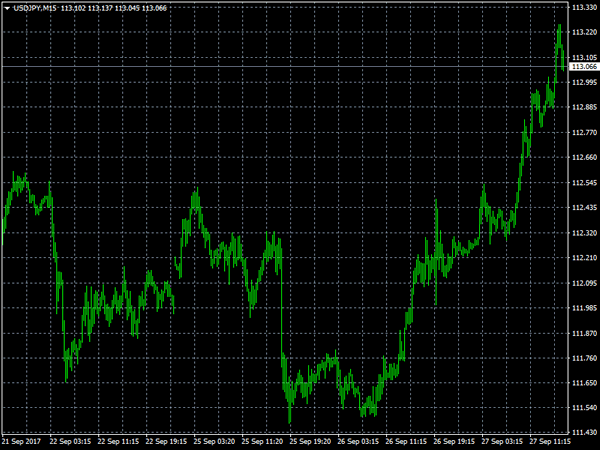Click the OHLC values 113.102 113.137 113.045 113.066

pyautogui.click(x=114, y=8)
